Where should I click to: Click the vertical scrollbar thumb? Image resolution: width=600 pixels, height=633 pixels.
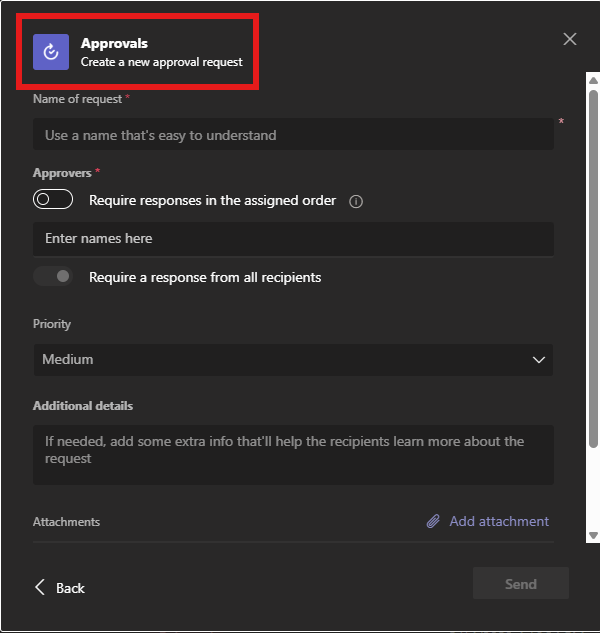coord(593,269)
